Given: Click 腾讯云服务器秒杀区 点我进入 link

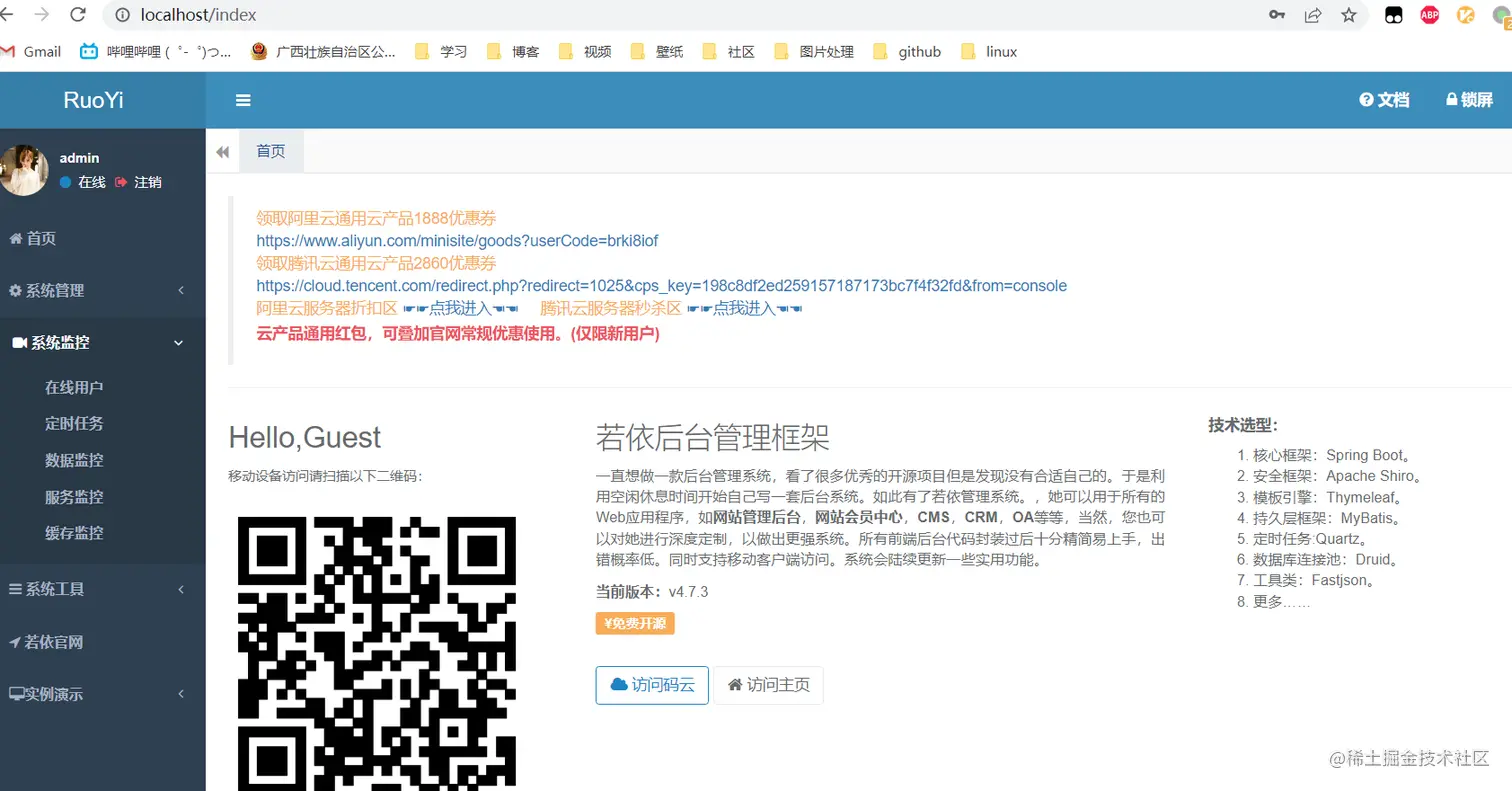Looking at the screenshot, I should click(x=746, y=308).
